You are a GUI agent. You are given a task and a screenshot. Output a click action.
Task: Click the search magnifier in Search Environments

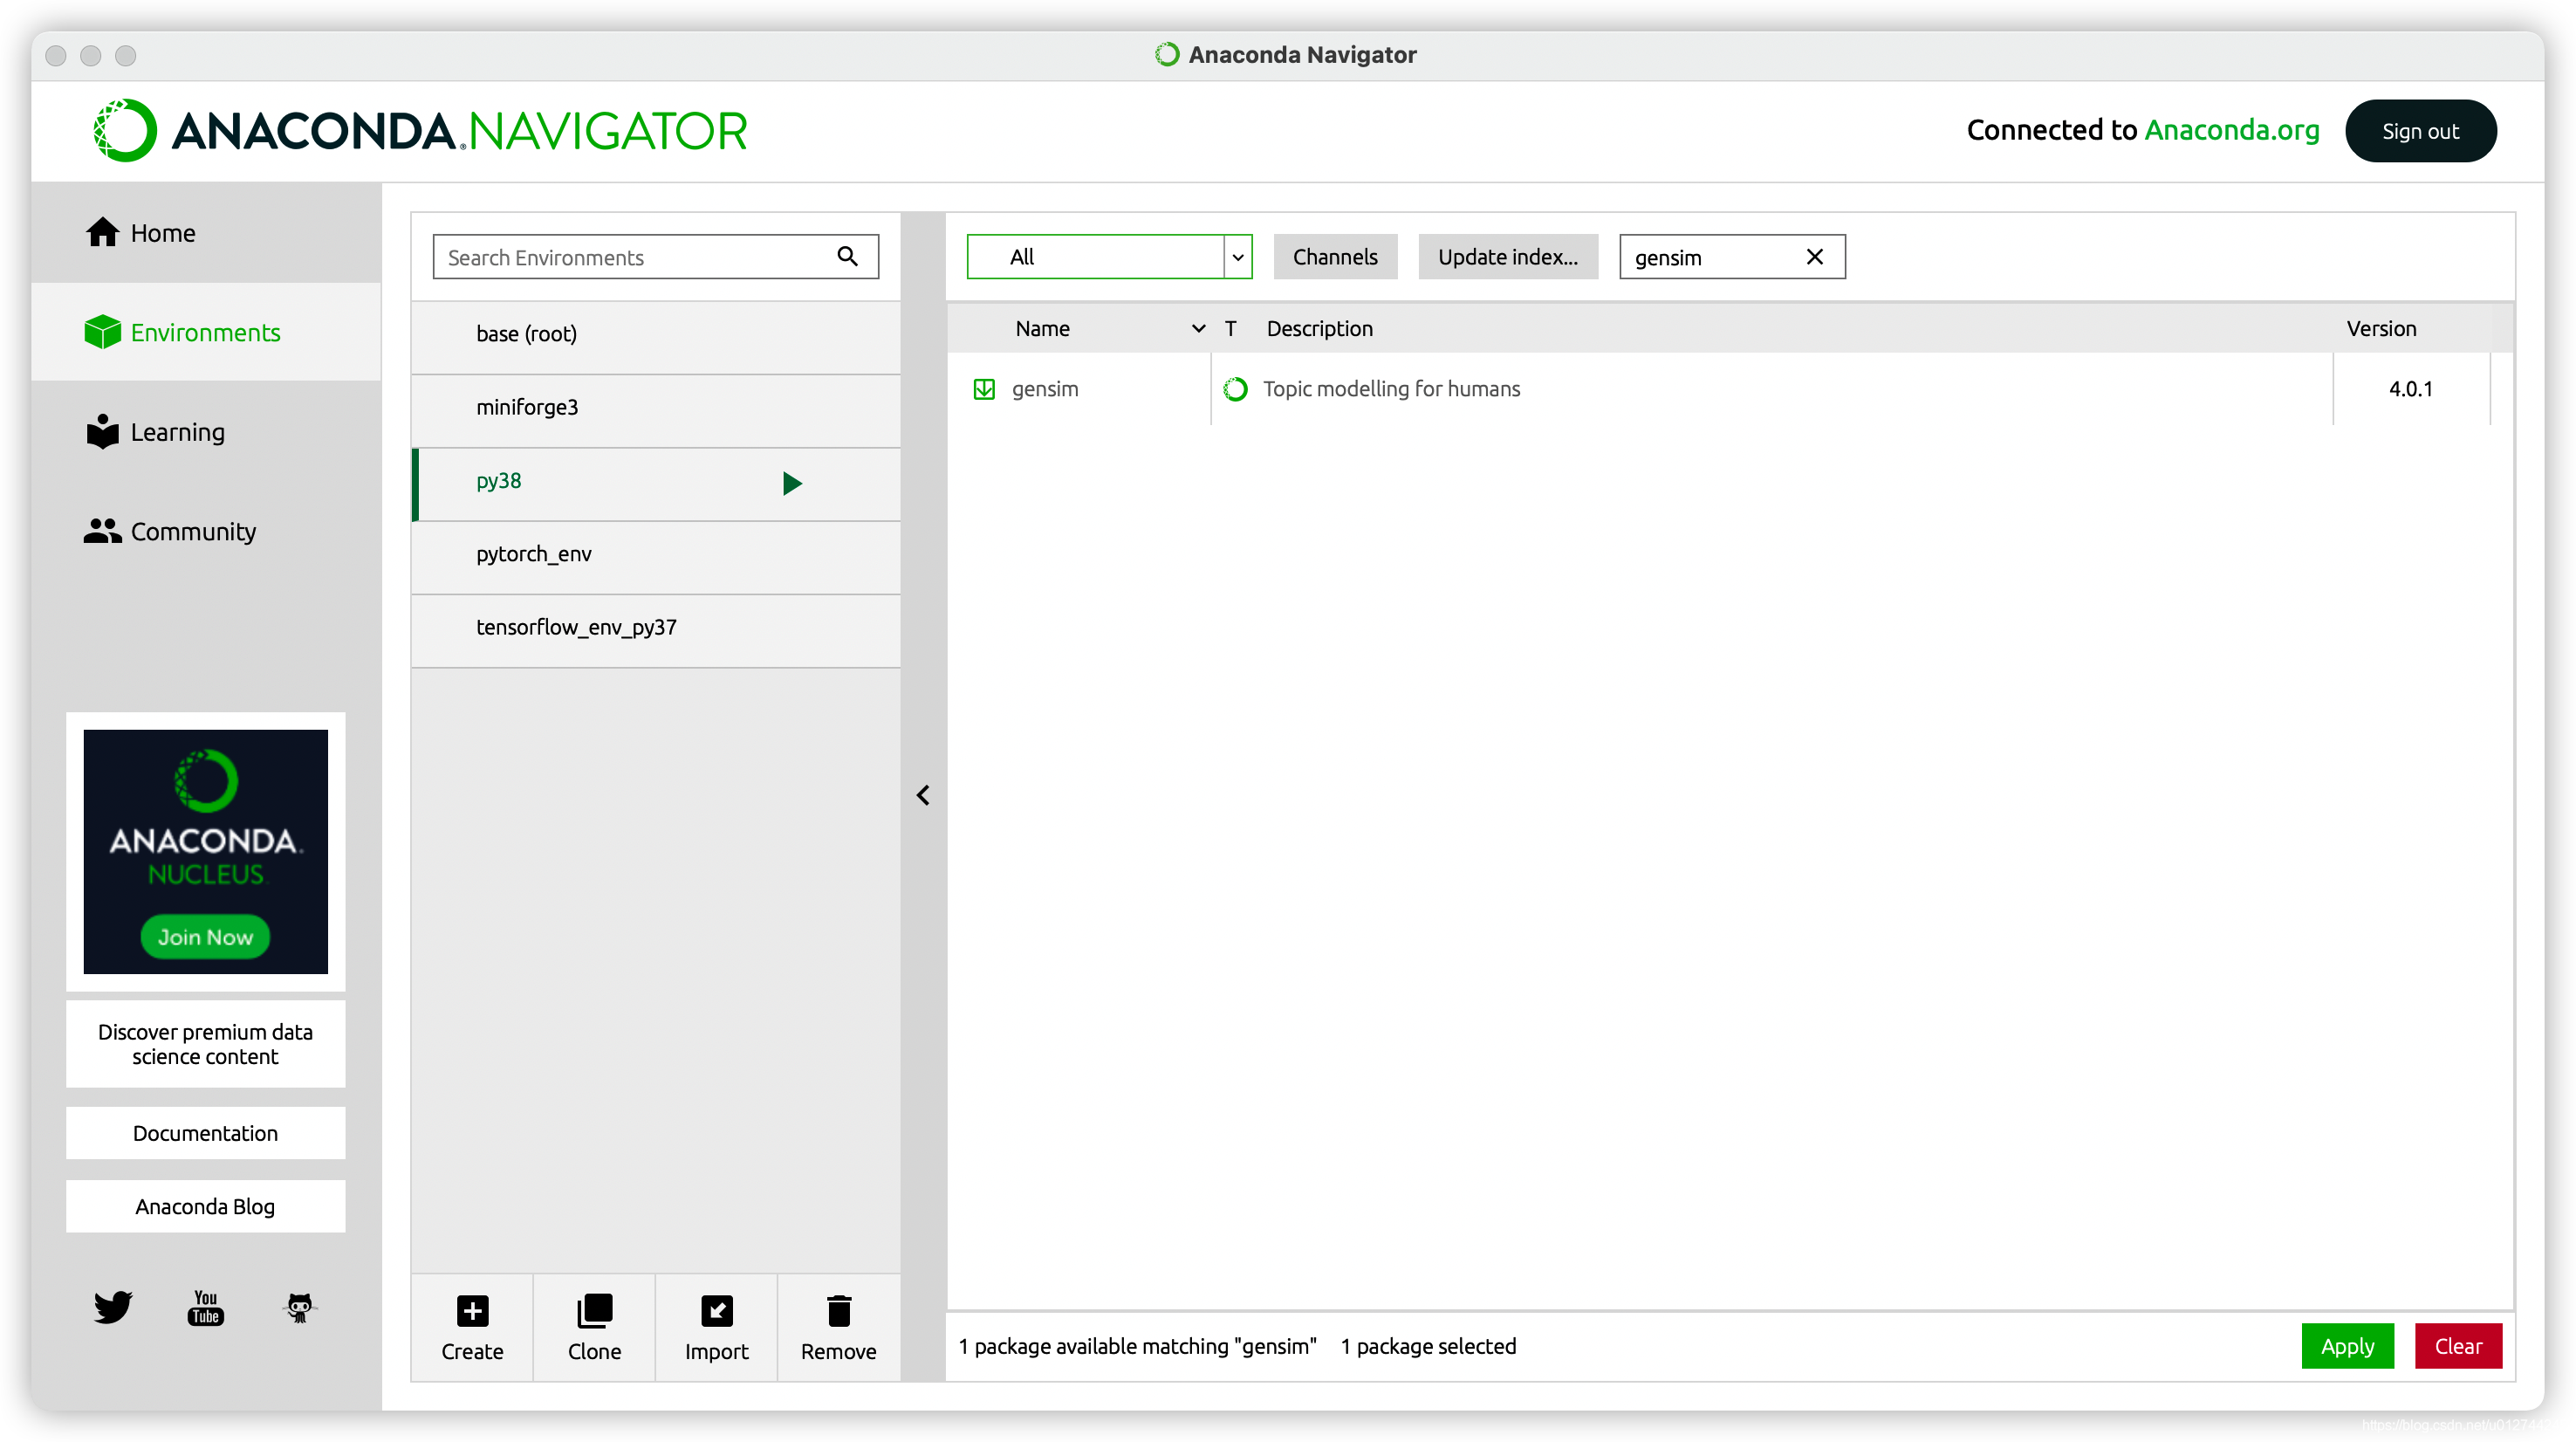tap(847, 256)
